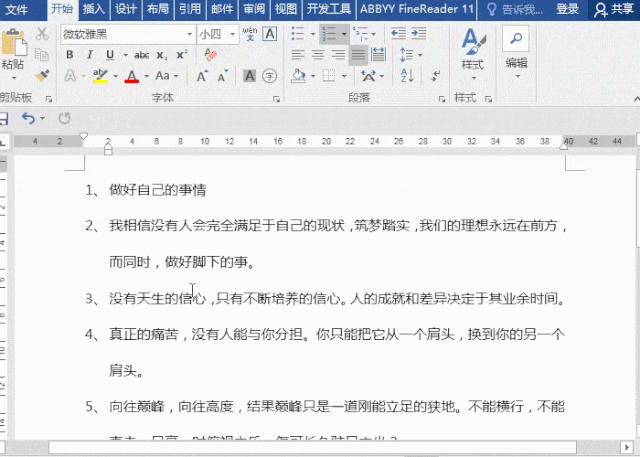Switch to the 引用 References tab

pos(189,9)
